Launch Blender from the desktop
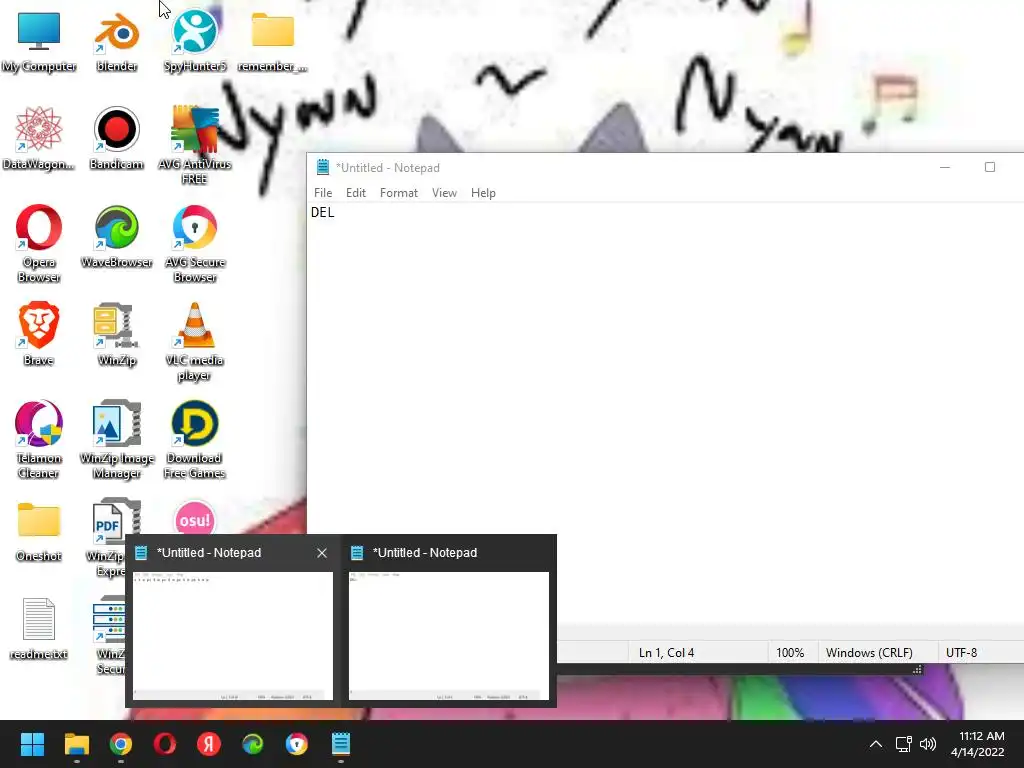 tap(116, 41)
